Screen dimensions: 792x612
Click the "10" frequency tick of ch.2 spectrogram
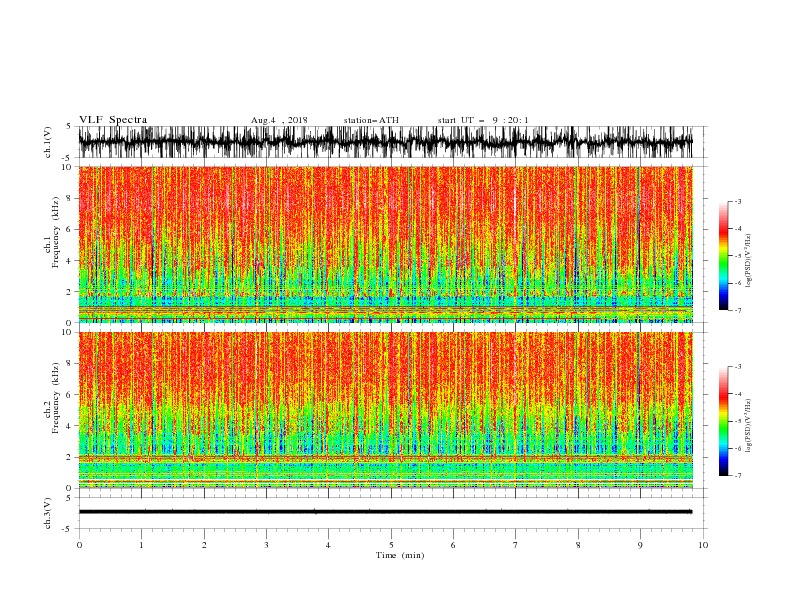(x=66, y=332)
